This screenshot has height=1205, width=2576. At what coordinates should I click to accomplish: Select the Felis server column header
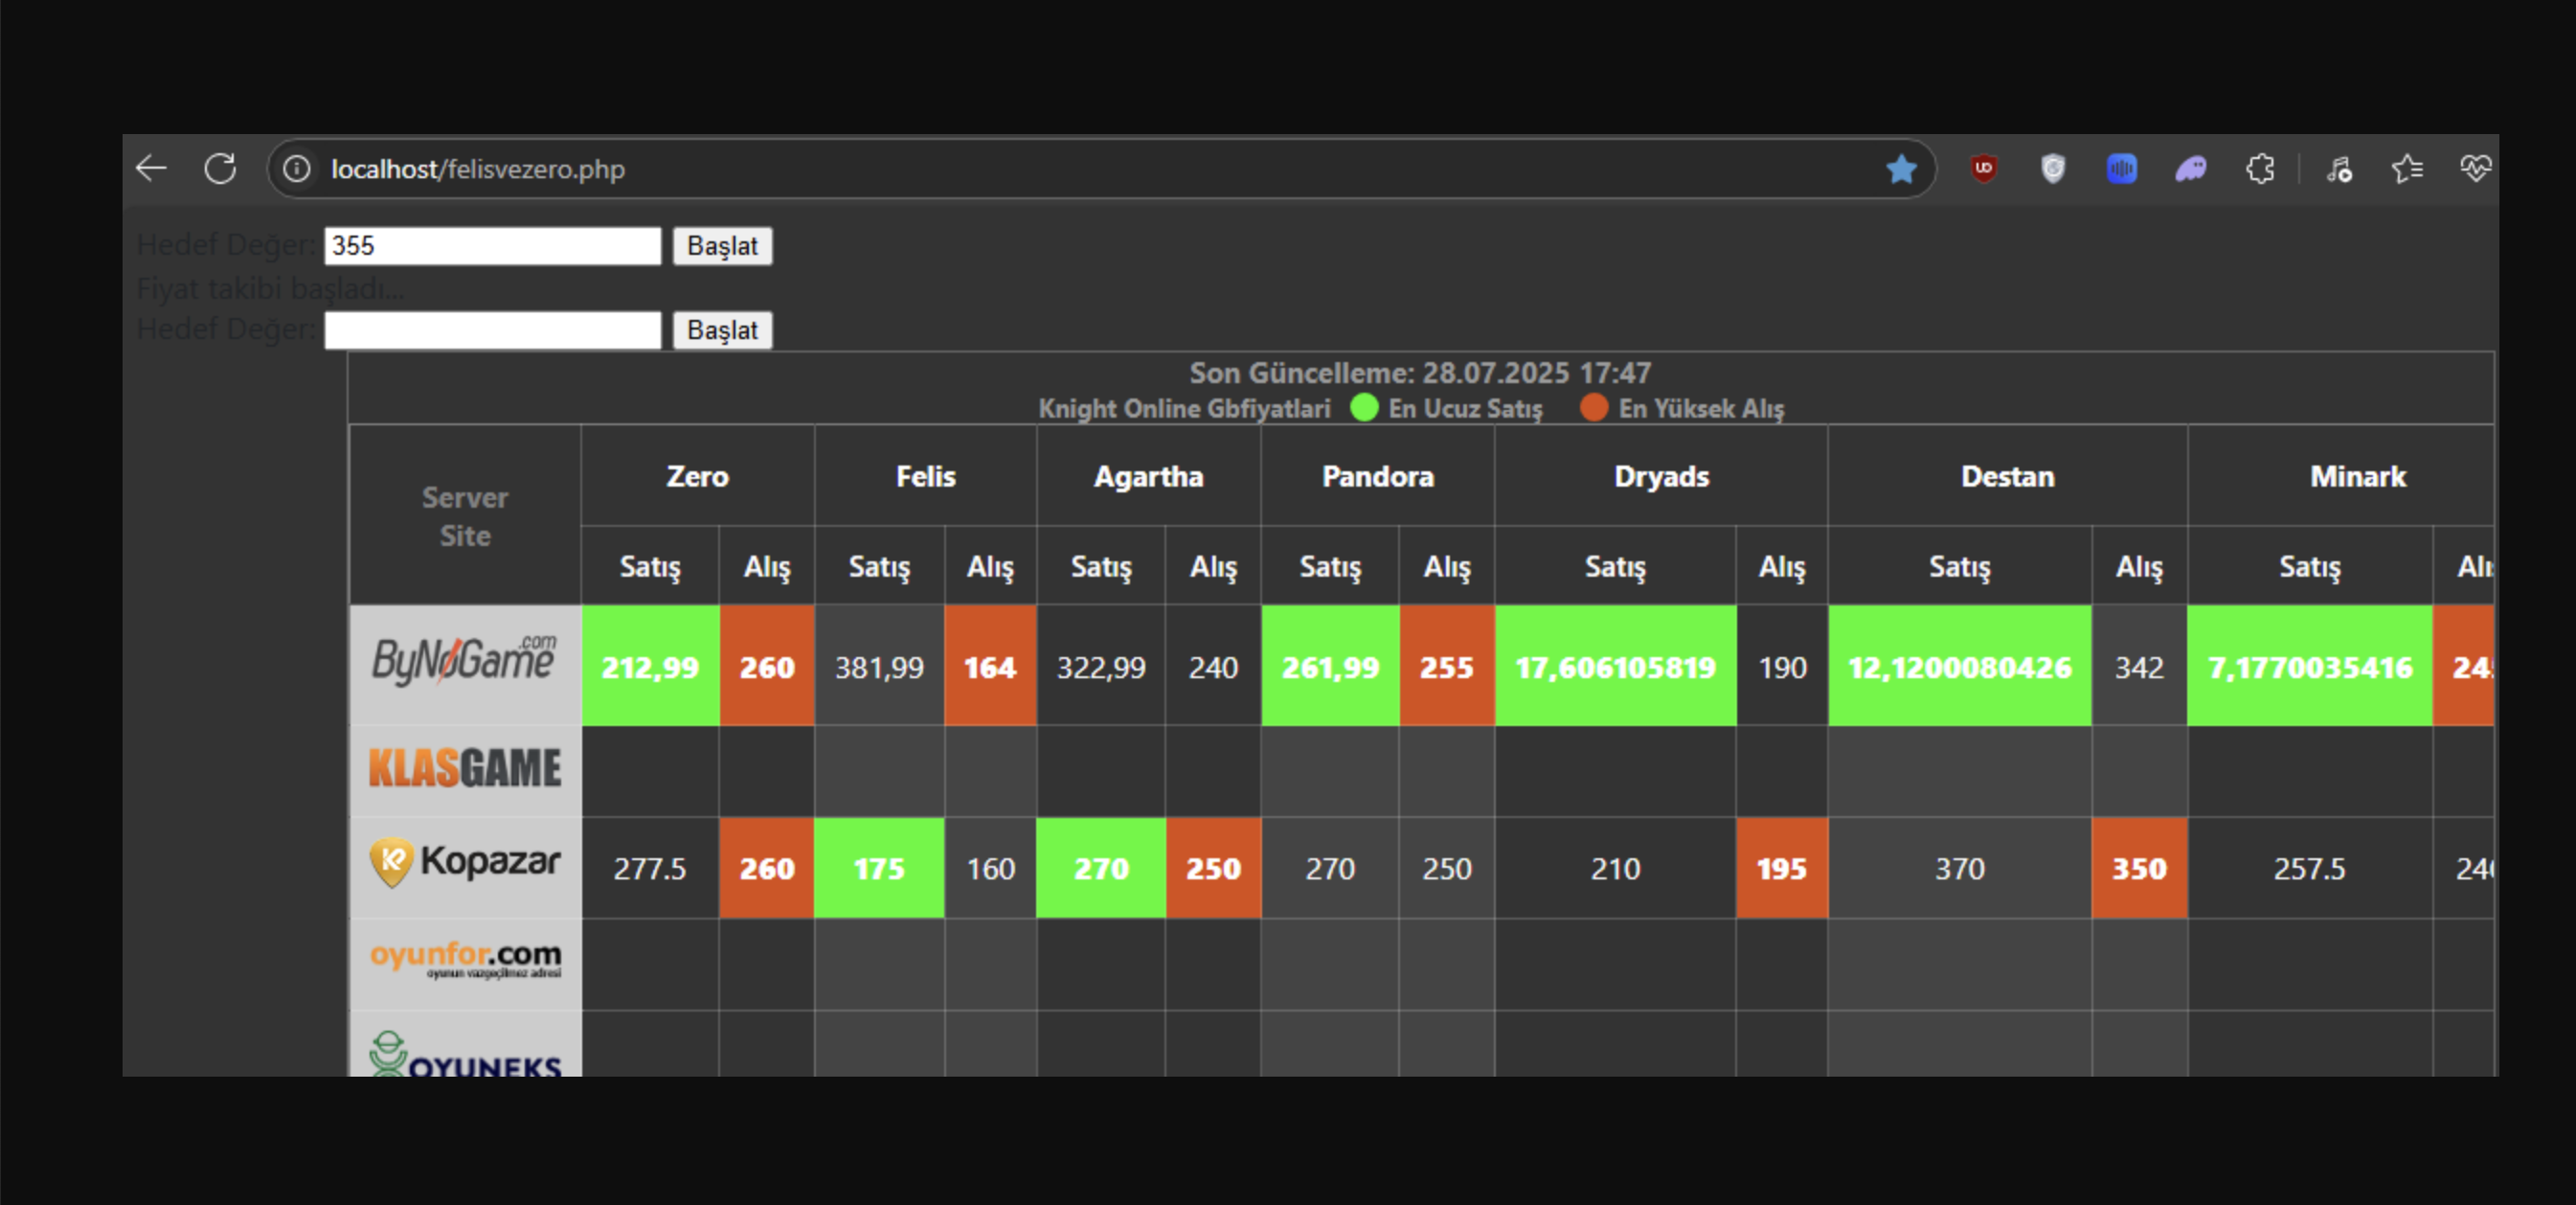[926, 476]
